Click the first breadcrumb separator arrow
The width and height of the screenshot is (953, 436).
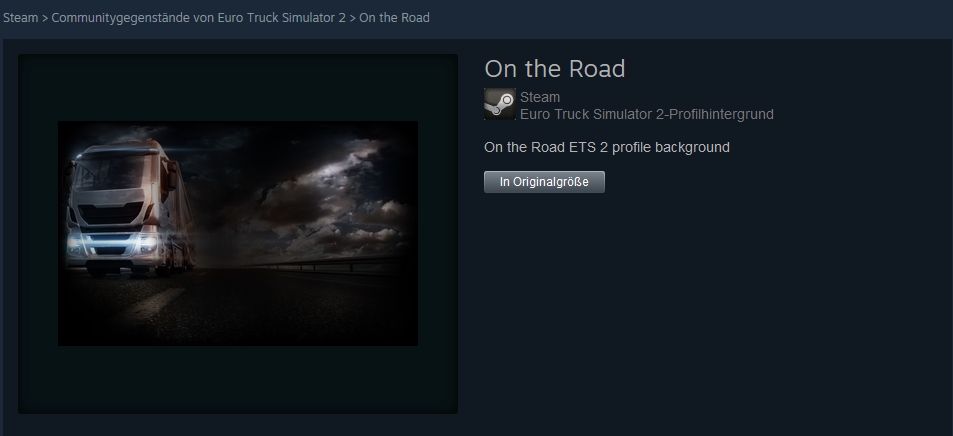44,18
